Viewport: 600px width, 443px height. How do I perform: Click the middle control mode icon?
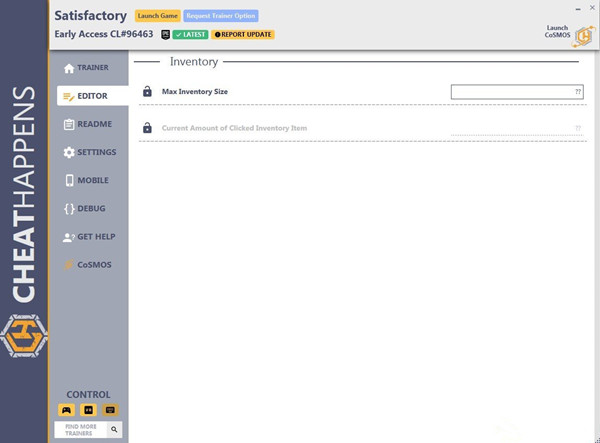[88, 410]
